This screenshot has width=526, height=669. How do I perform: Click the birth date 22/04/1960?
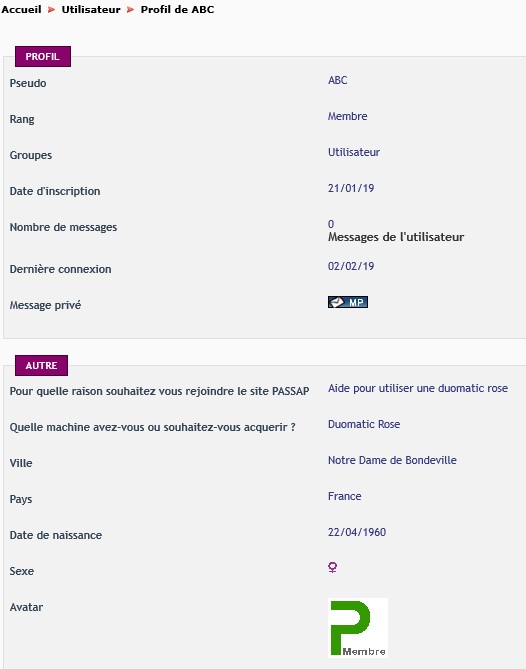[x=357, y=532]
